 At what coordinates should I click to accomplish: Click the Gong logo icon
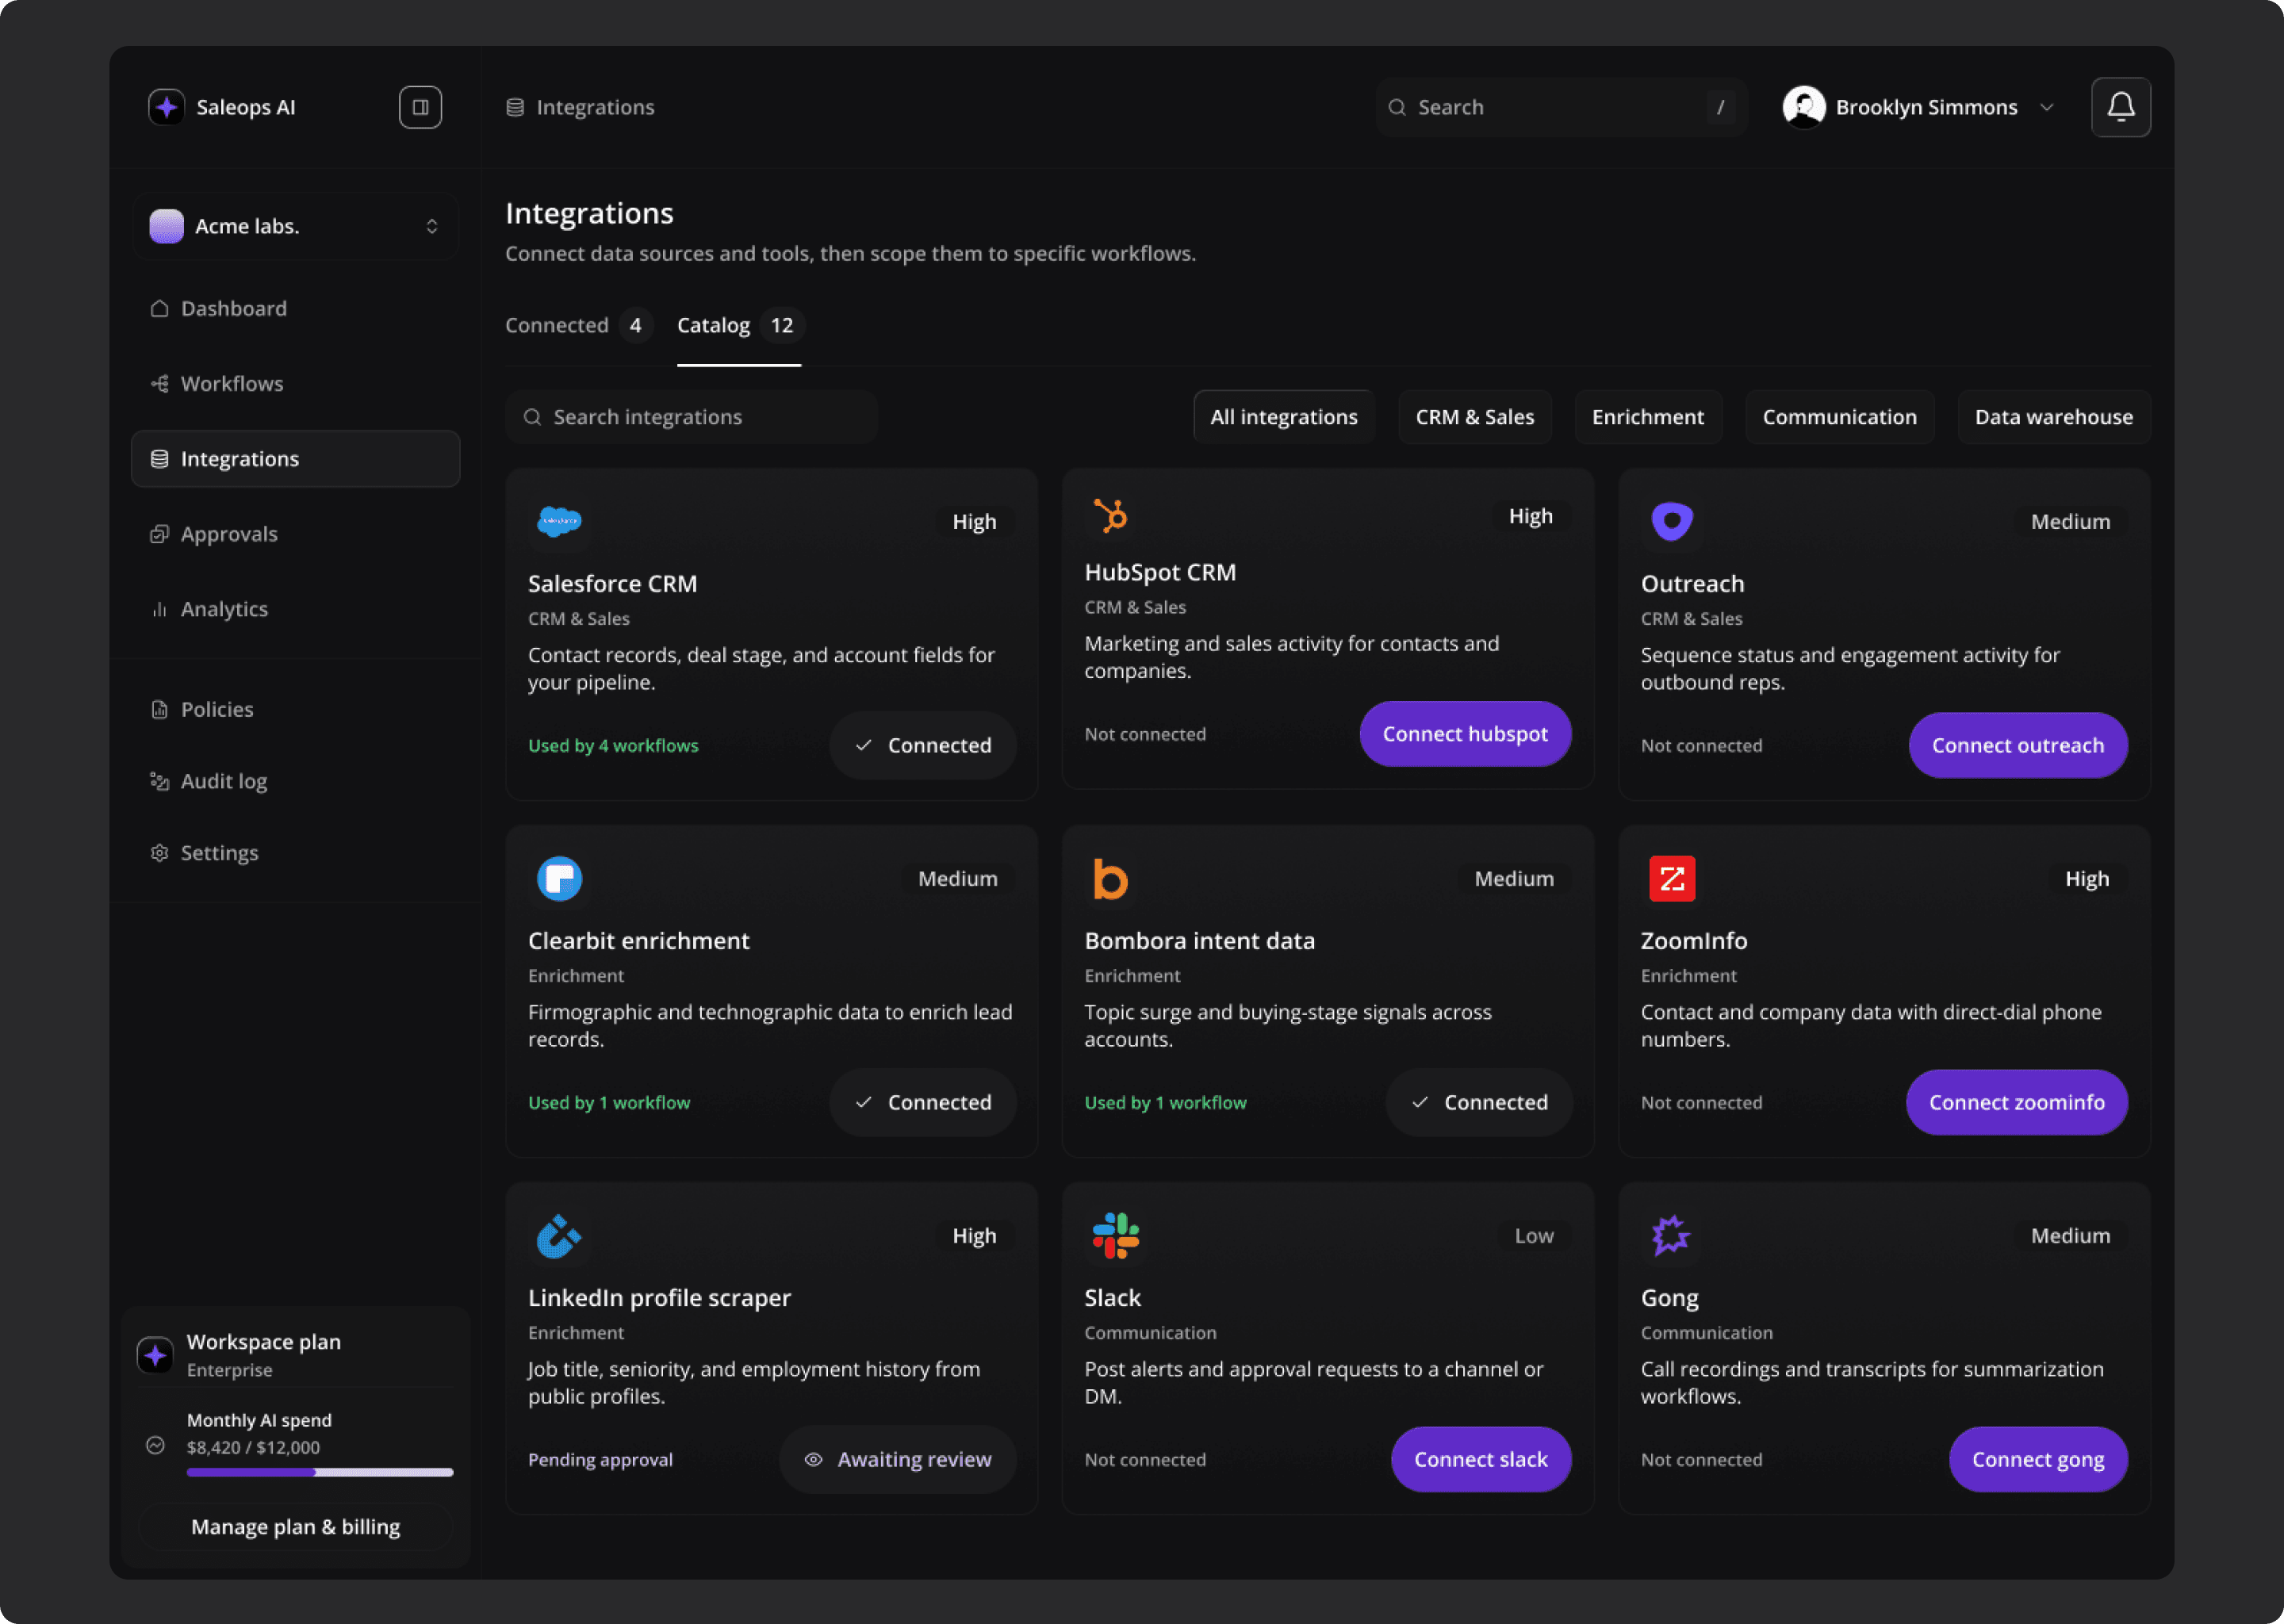coord(1670,1236)
